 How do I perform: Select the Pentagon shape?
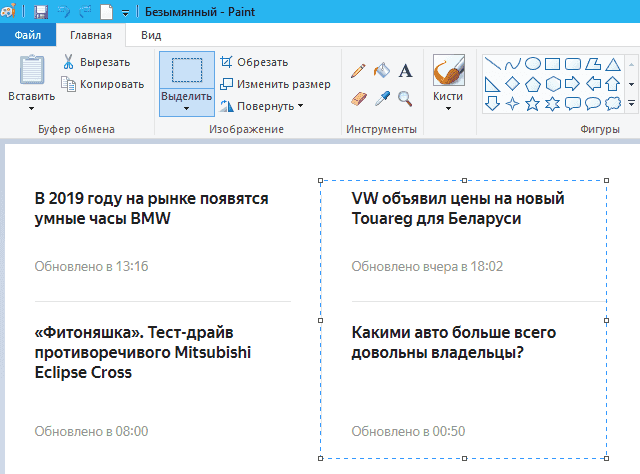533,84
